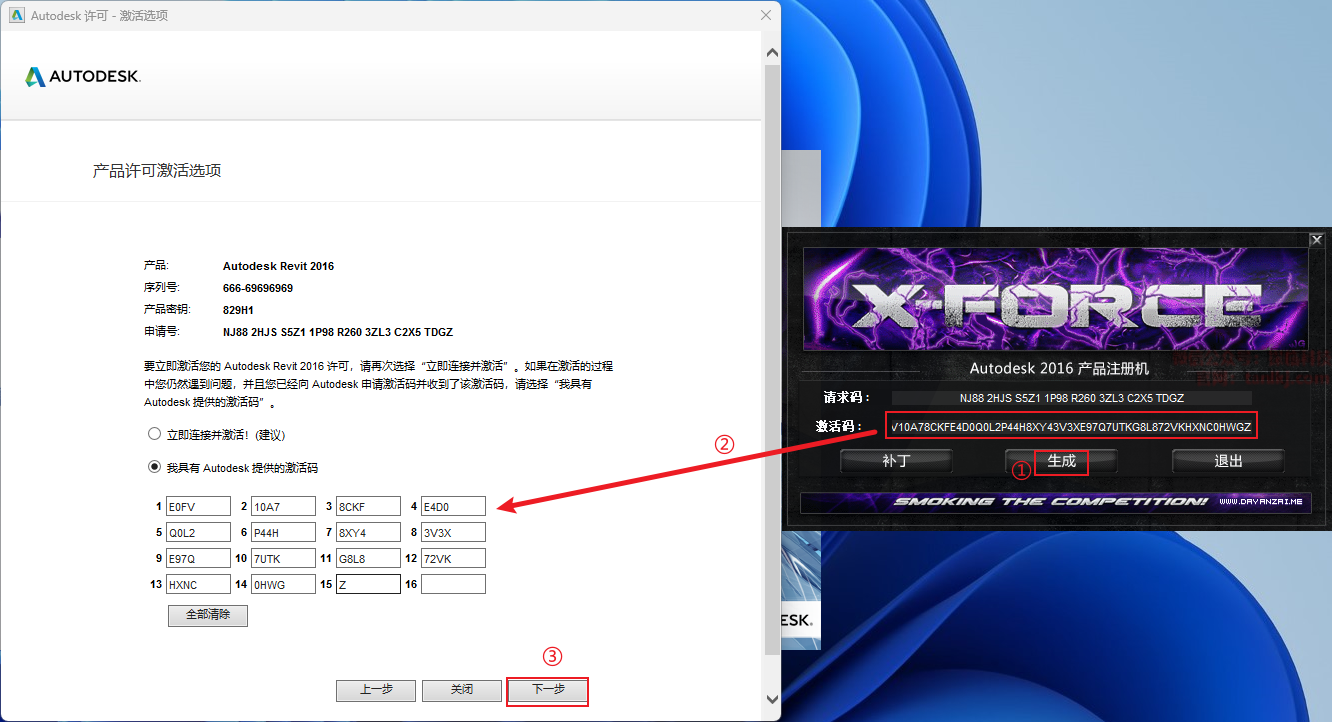Close the X-Force window with its X icon

point(1316,240)
